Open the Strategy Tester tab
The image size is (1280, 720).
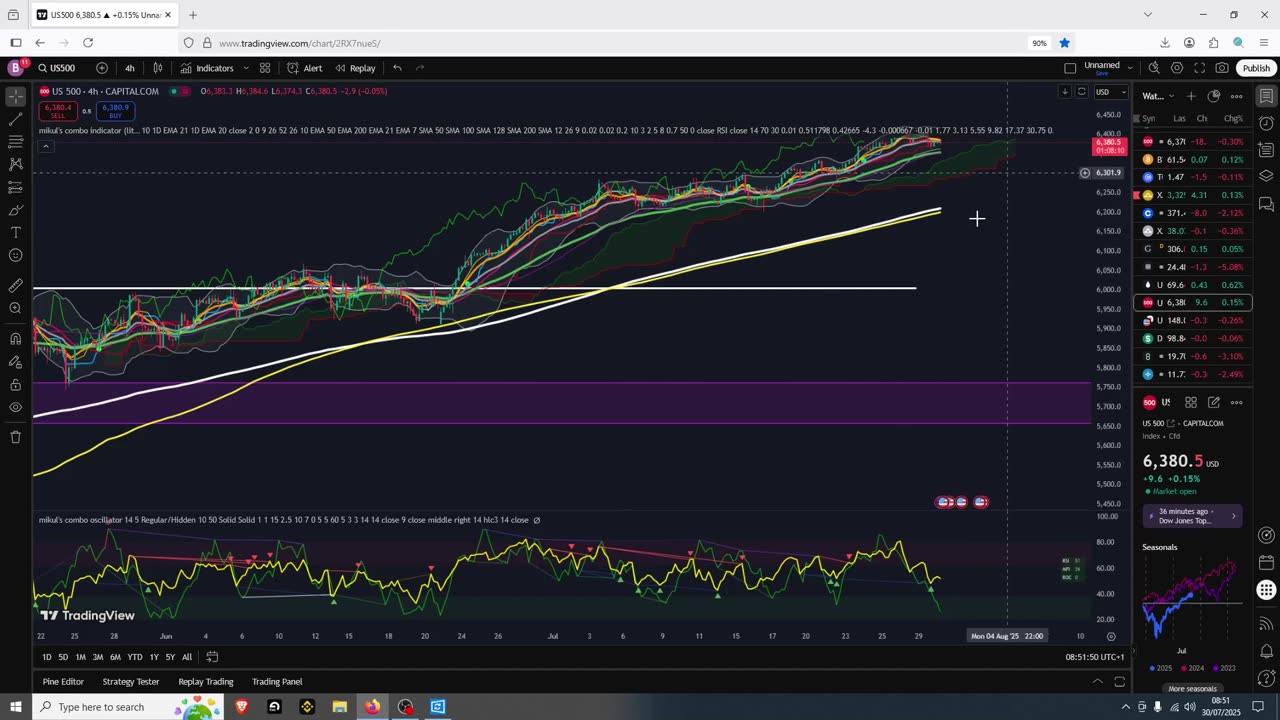131,682
